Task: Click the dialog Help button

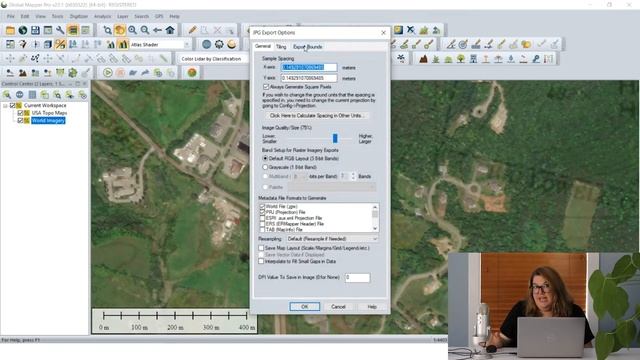Action: (x=372, y=307)
